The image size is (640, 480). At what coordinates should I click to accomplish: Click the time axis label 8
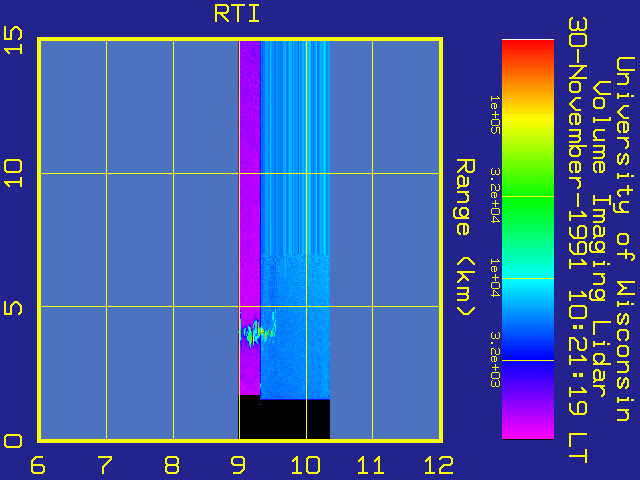click(x=172, y=465)
